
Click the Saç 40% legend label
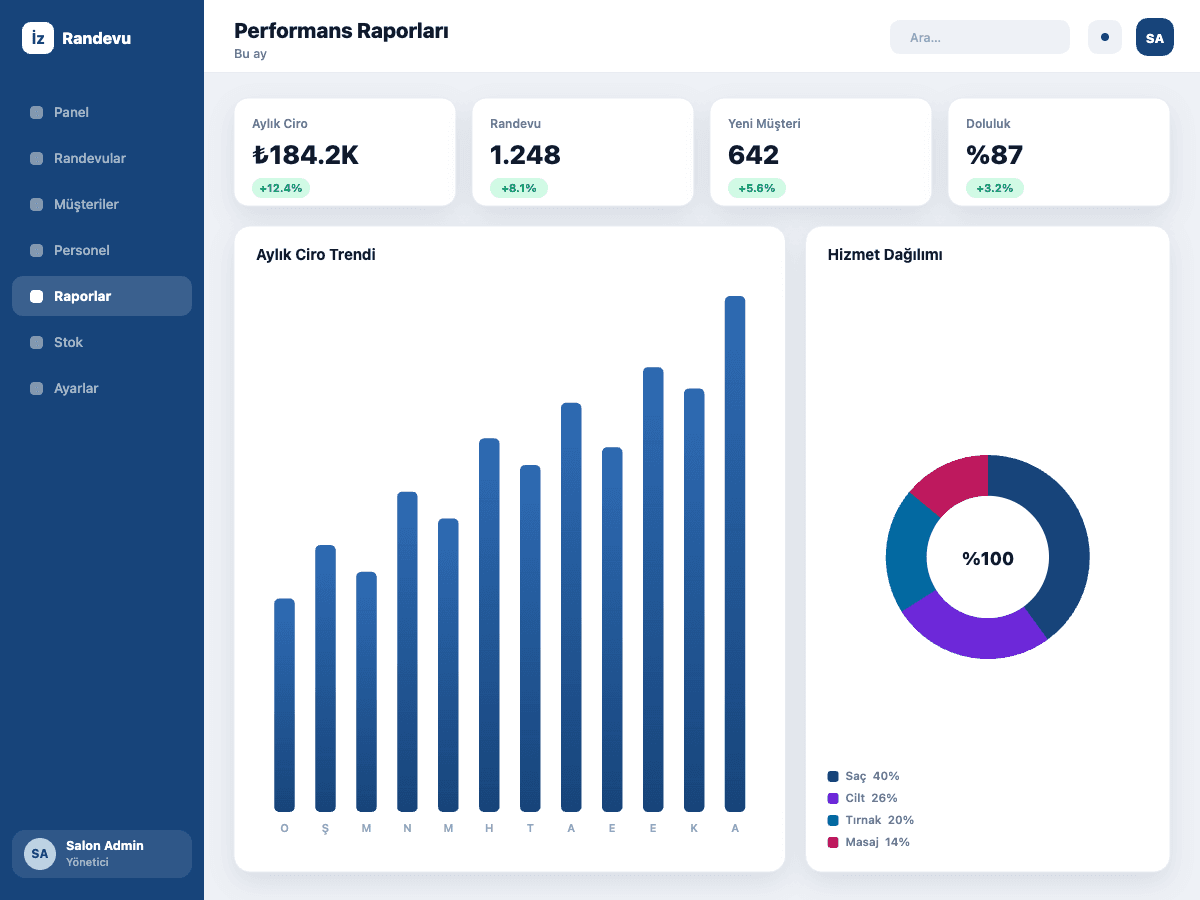pos(872,776)
